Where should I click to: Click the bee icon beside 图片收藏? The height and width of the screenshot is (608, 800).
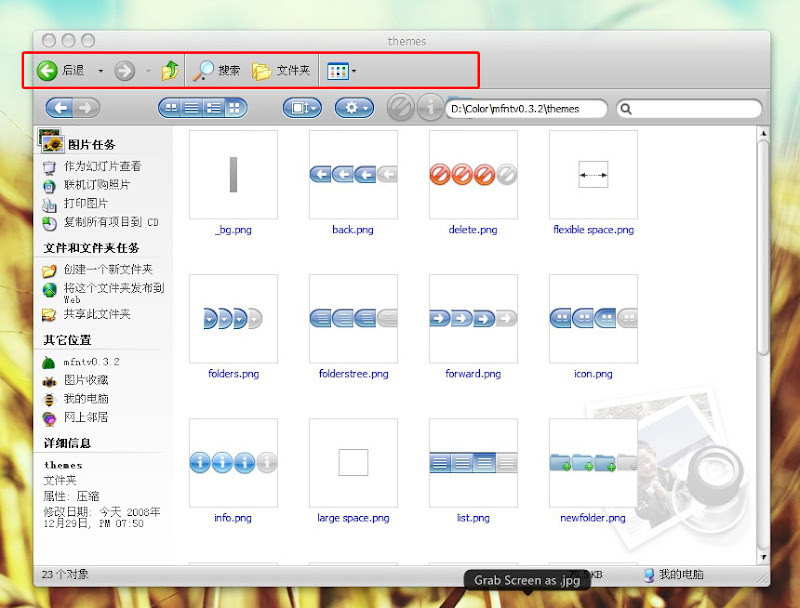(x=49, y=381)
